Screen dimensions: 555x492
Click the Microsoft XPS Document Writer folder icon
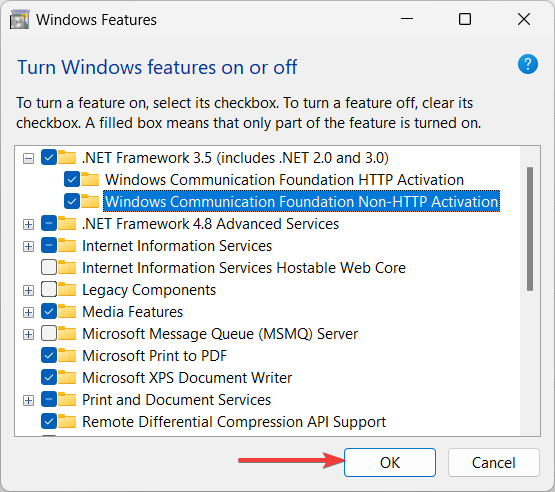(67, 378)
